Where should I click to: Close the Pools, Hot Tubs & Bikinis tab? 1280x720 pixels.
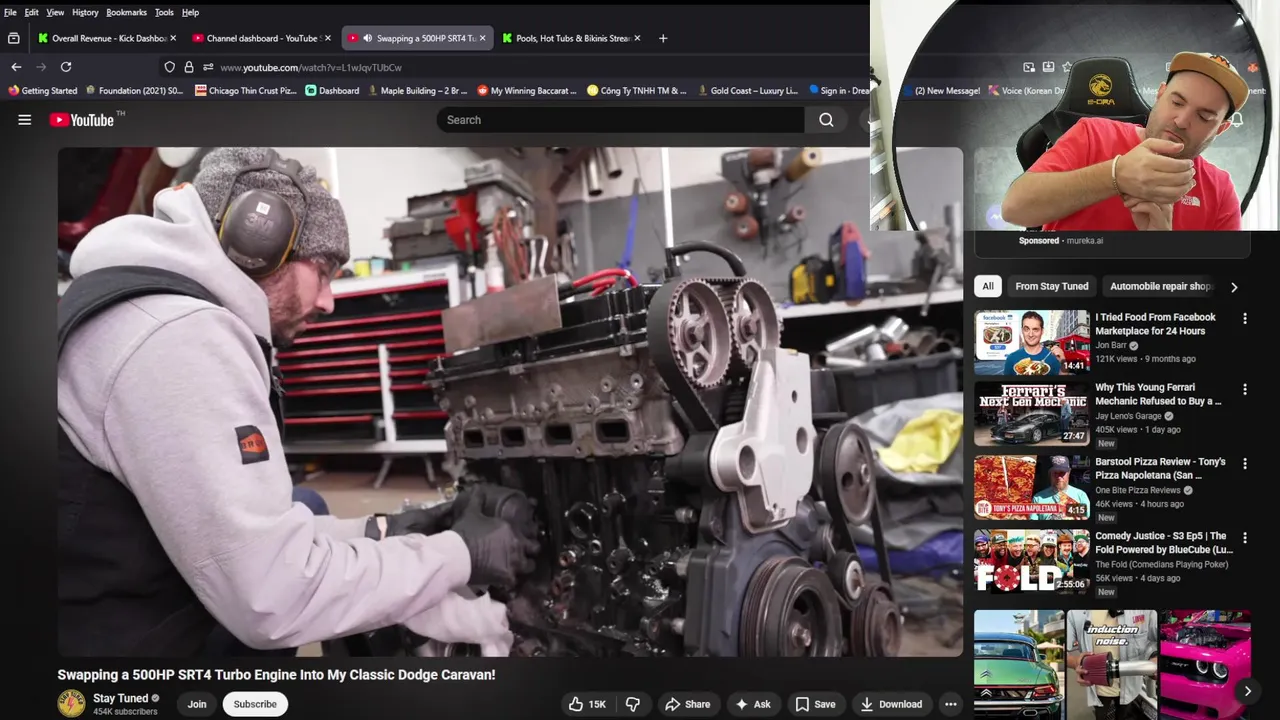(637, 38)
